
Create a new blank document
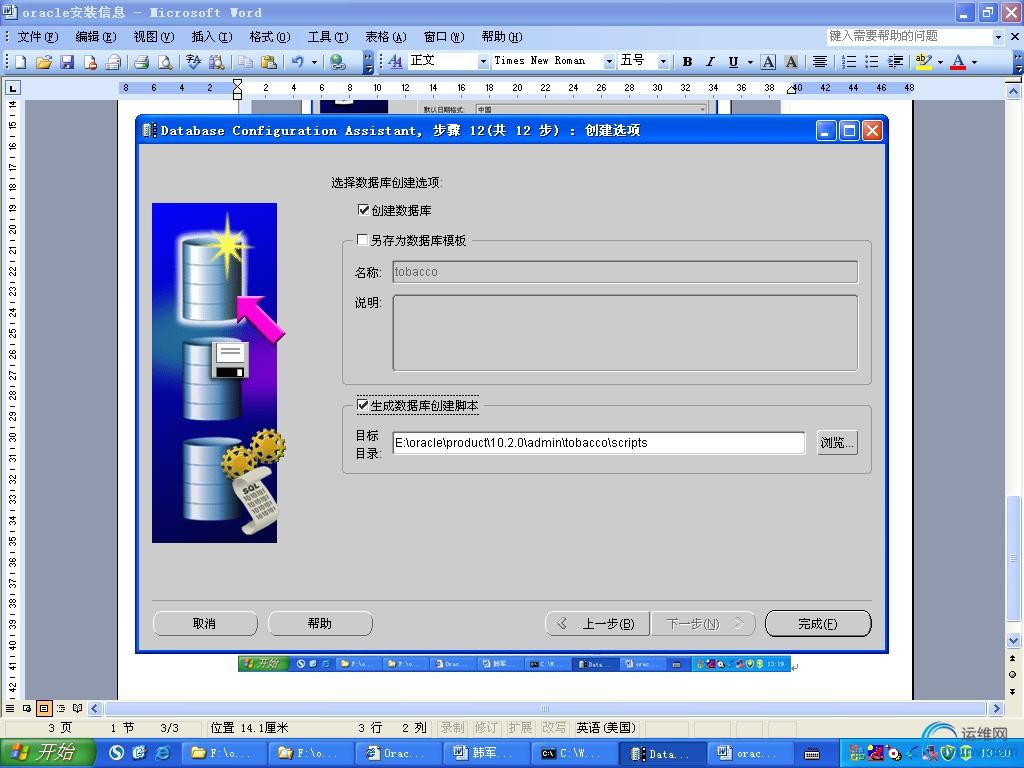21,61
